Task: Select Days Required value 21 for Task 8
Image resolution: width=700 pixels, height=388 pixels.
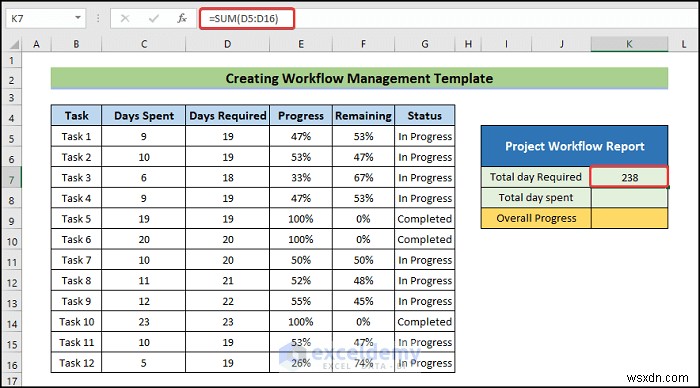Action: pos(228,280)
